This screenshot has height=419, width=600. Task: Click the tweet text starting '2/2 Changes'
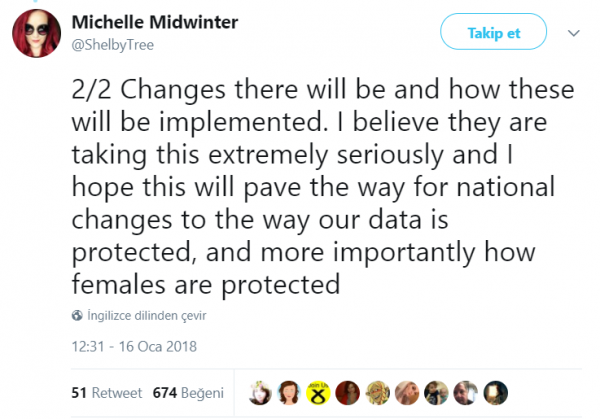323,187
